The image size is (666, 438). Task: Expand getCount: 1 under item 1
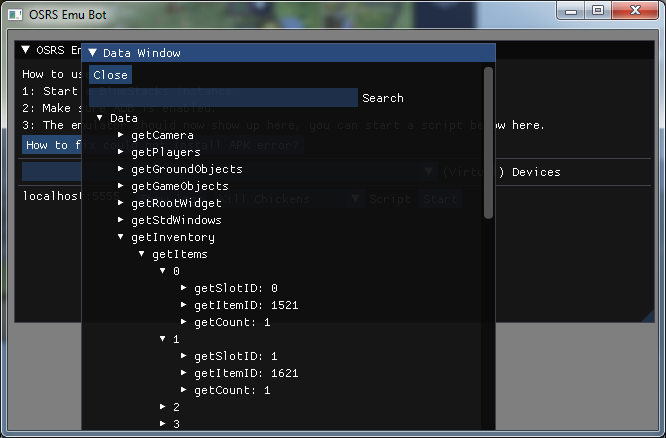183,390
